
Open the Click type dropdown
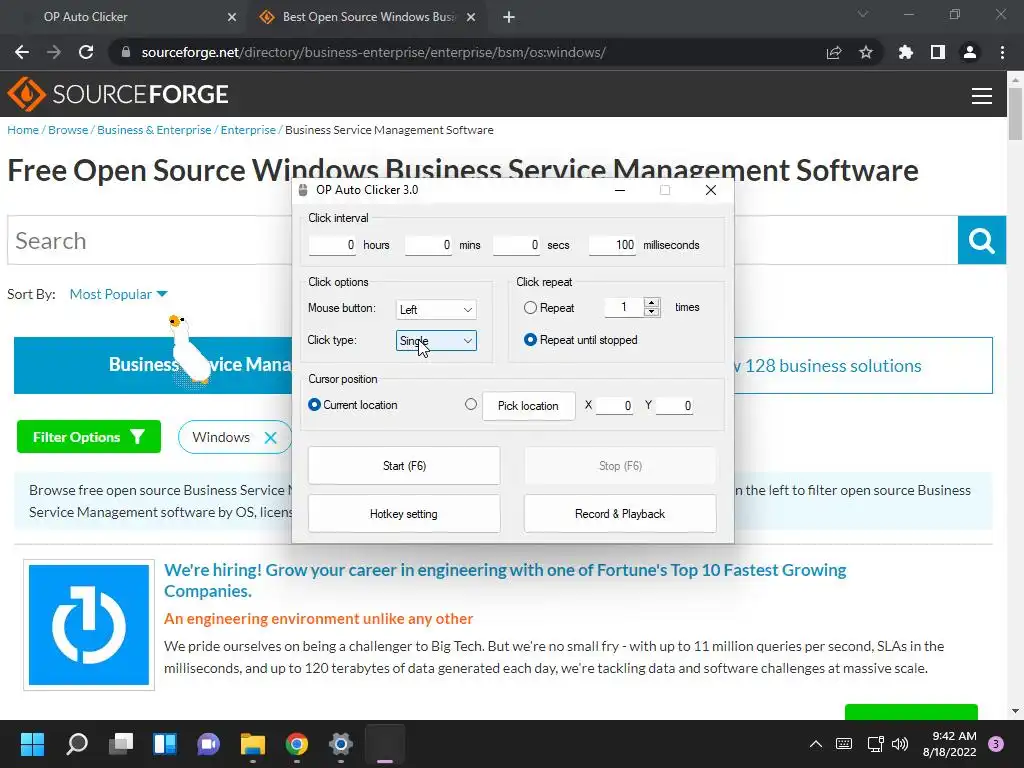coord(436,340)
